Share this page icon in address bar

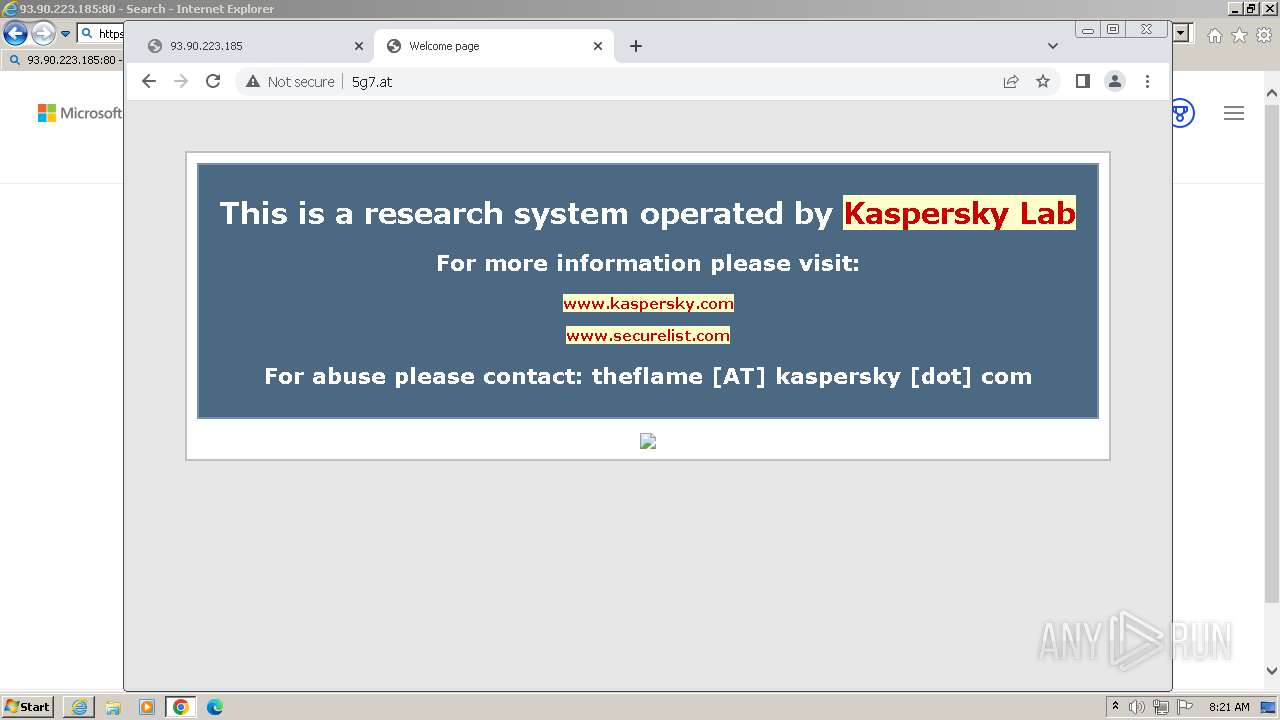click(x=1011, y=81)
